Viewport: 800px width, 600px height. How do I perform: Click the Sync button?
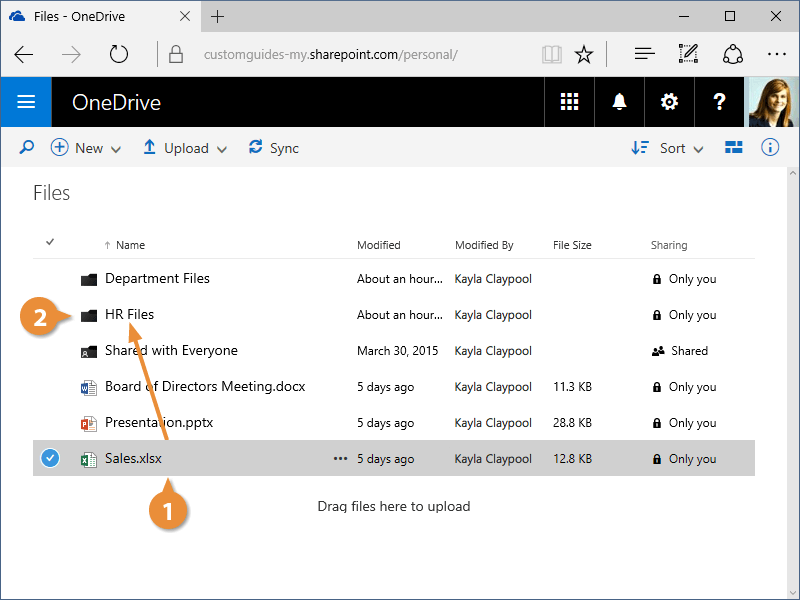coord(274,148)
